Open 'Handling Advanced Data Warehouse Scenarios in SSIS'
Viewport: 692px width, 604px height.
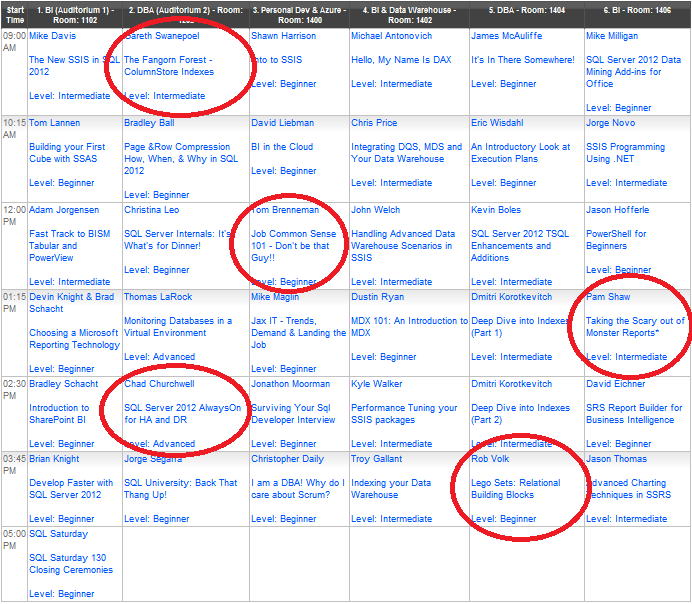(403, 246)
